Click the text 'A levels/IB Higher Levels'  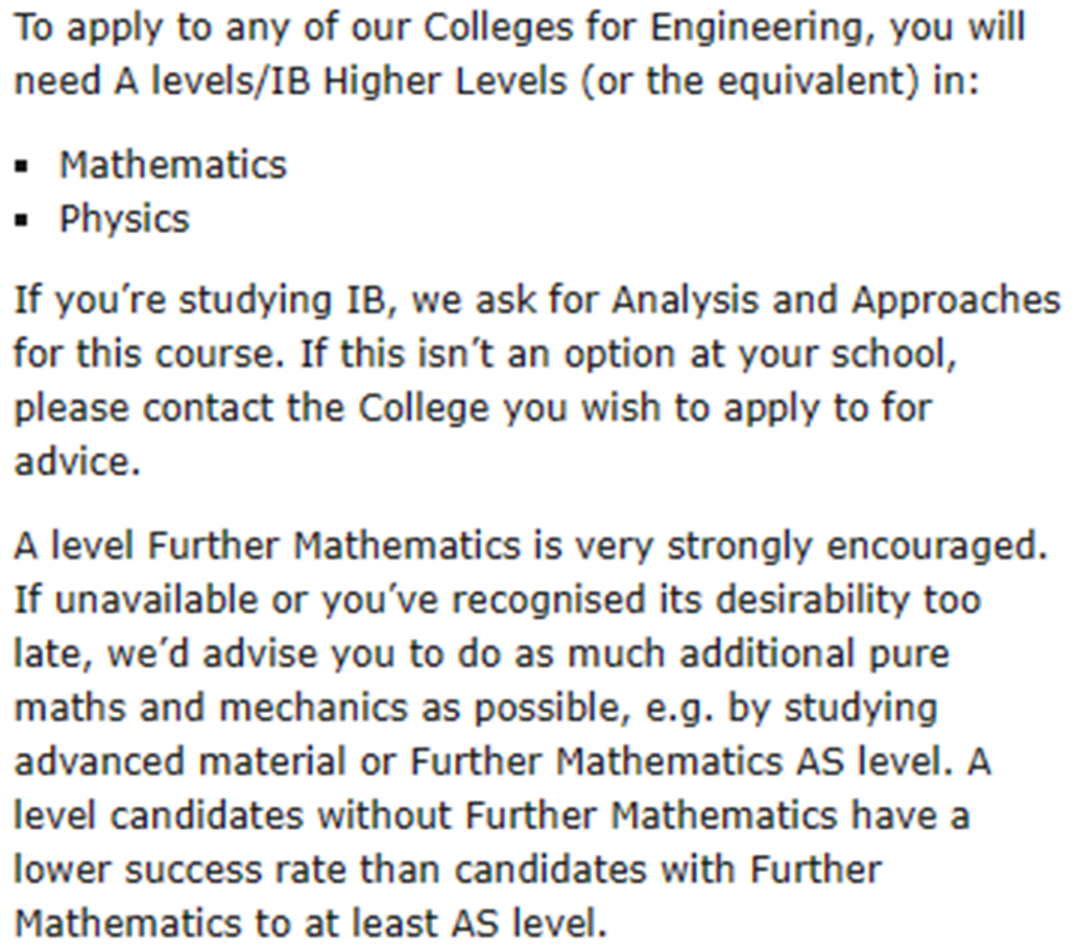coord(340,81)
